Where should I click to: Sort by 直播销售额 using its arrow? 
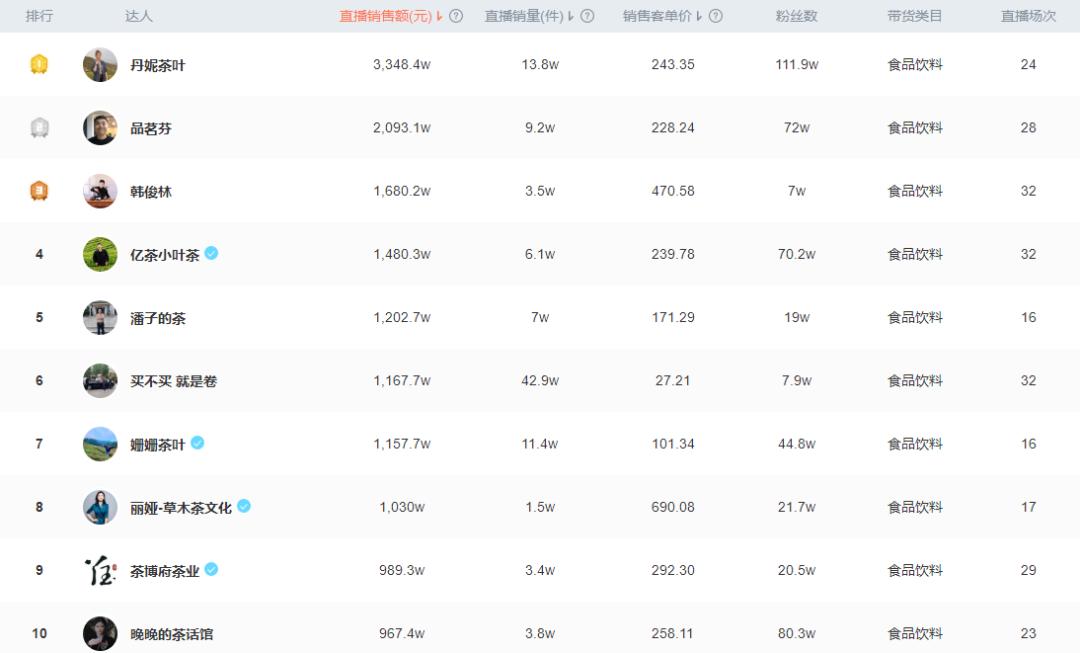(x=439, y=16)
